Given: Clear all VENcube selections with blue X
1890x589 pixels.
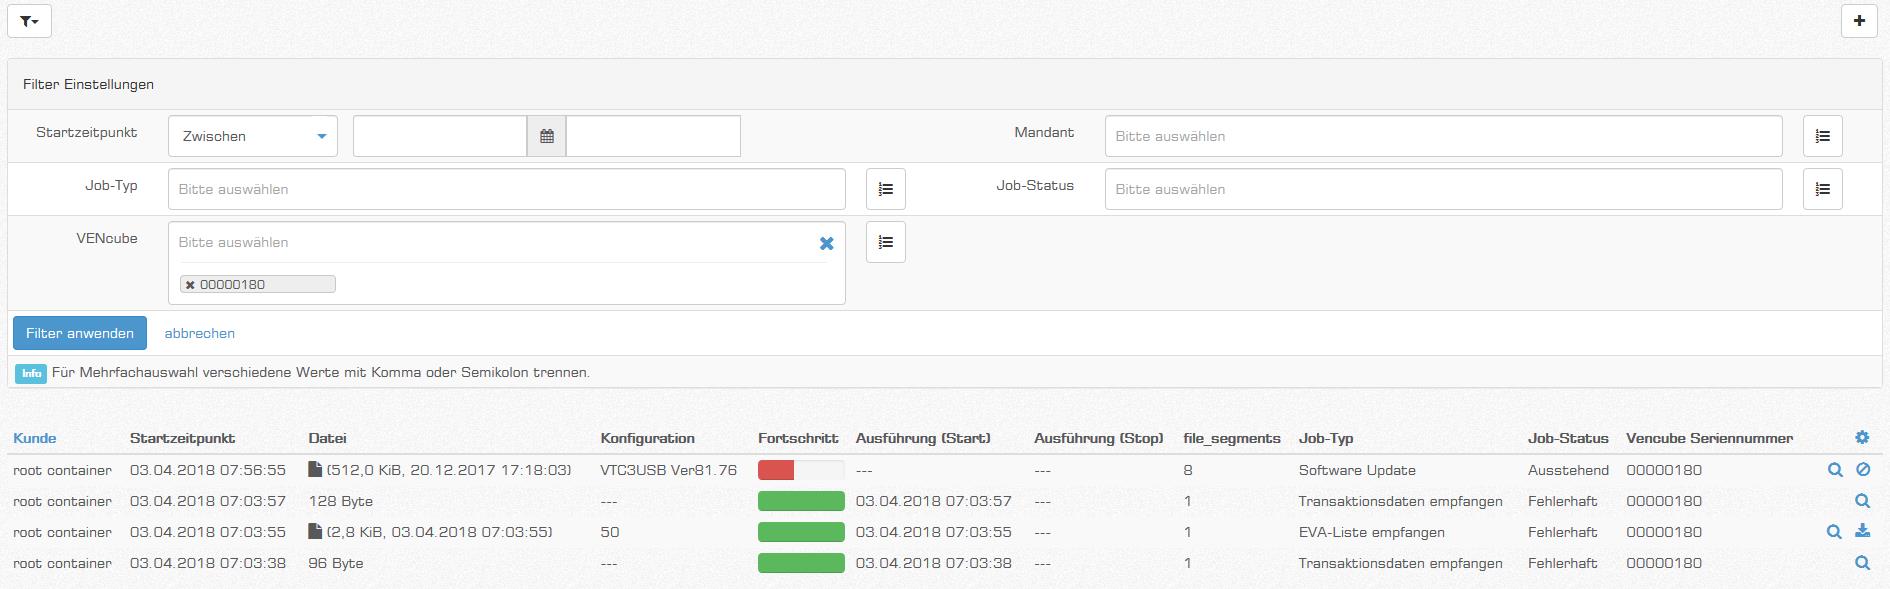Looking at the screenshot, I should 826,243.
